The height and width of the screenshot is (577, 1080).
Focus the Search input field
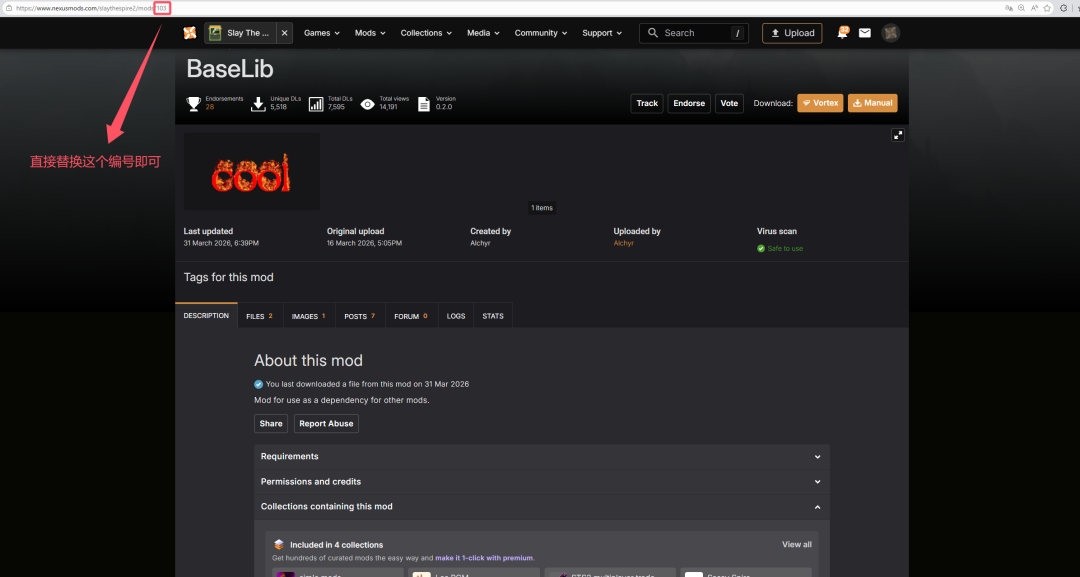coord(694,33)
